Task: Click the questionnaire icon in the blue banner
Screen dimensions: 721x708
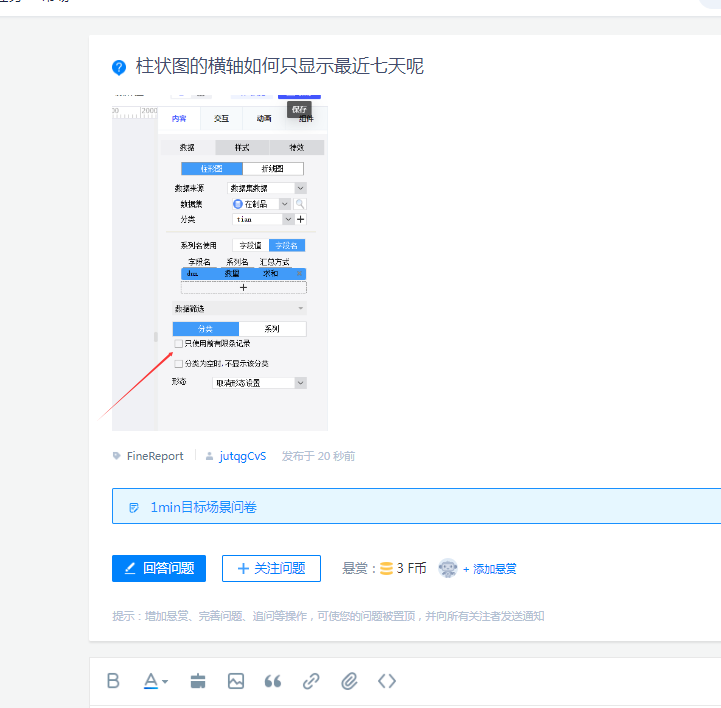Action: 134,508
